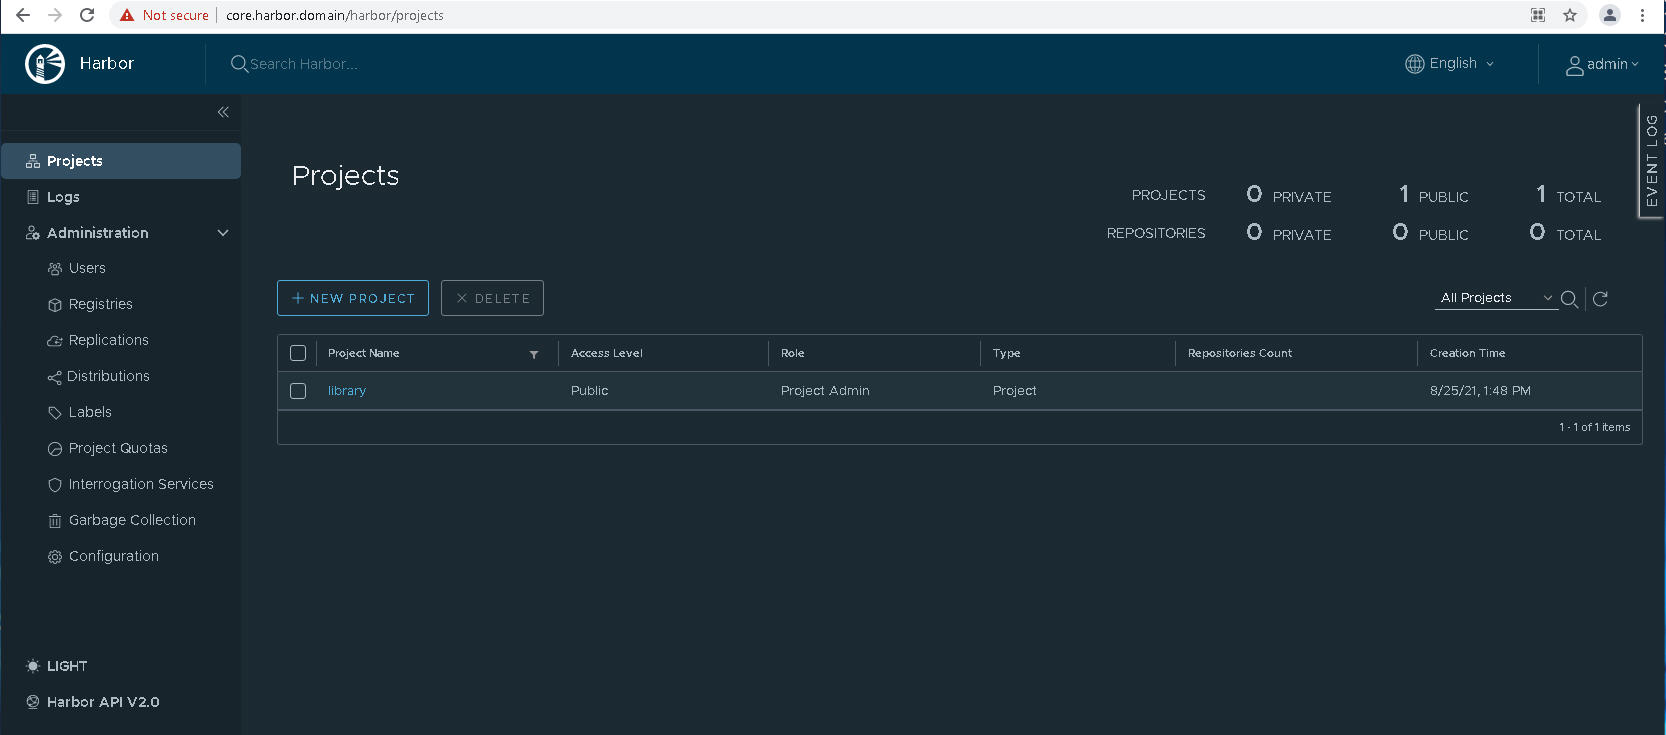Viewport: 1666px width, 735px height.
Task: Click the Distributions share icon
Action: (x=54, y=377)
